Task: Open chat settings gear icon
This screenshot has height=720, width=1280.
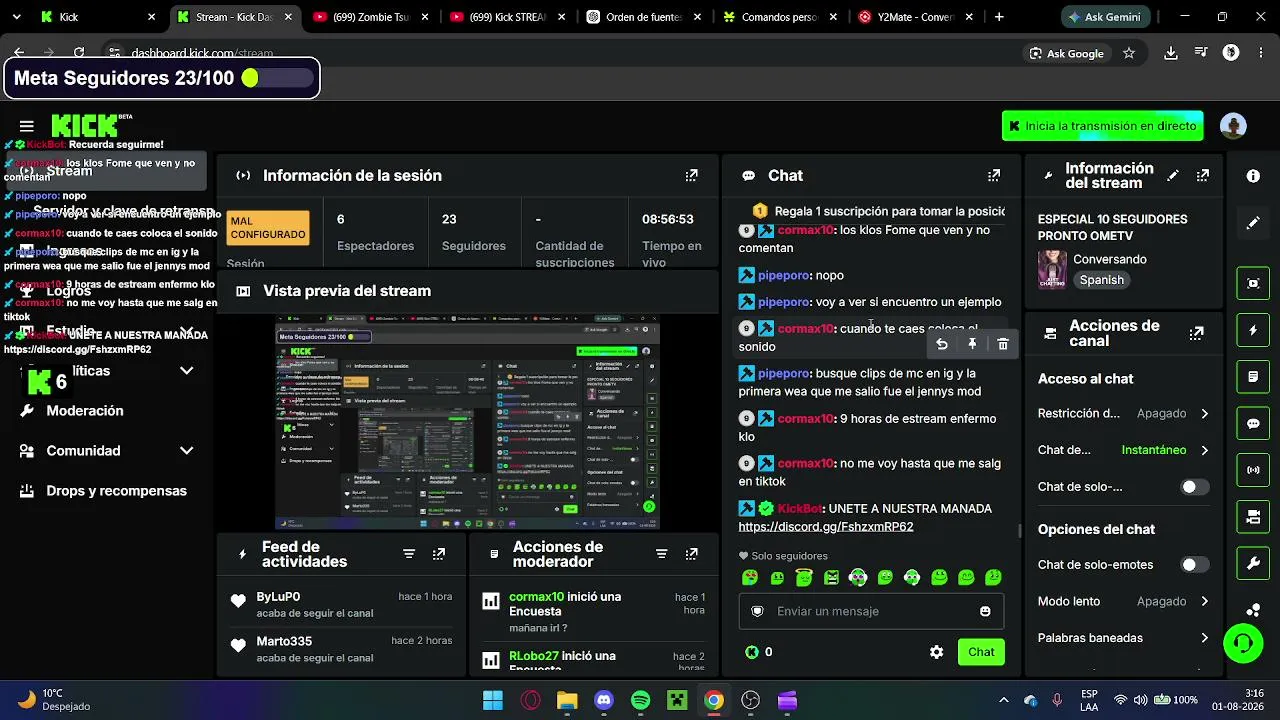Action: coord(936,652)
